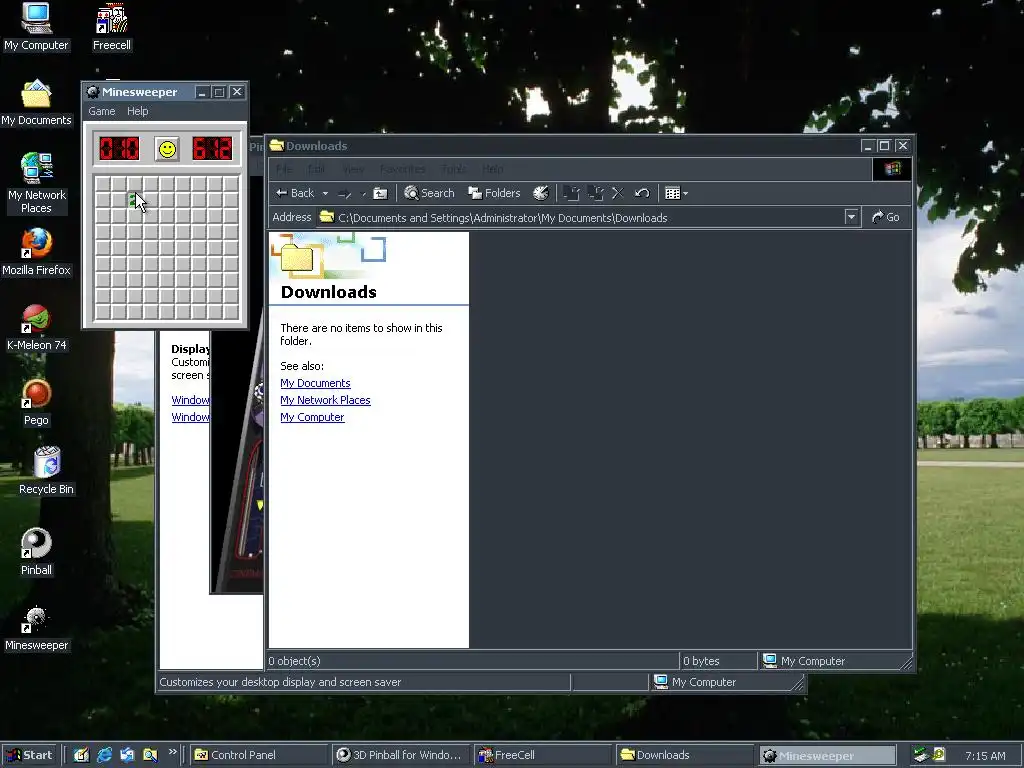This screenshot has height=768, width=1024.
Task: Click the Minesweeper title bar mine icon
Action: click(x=93, y=92)
